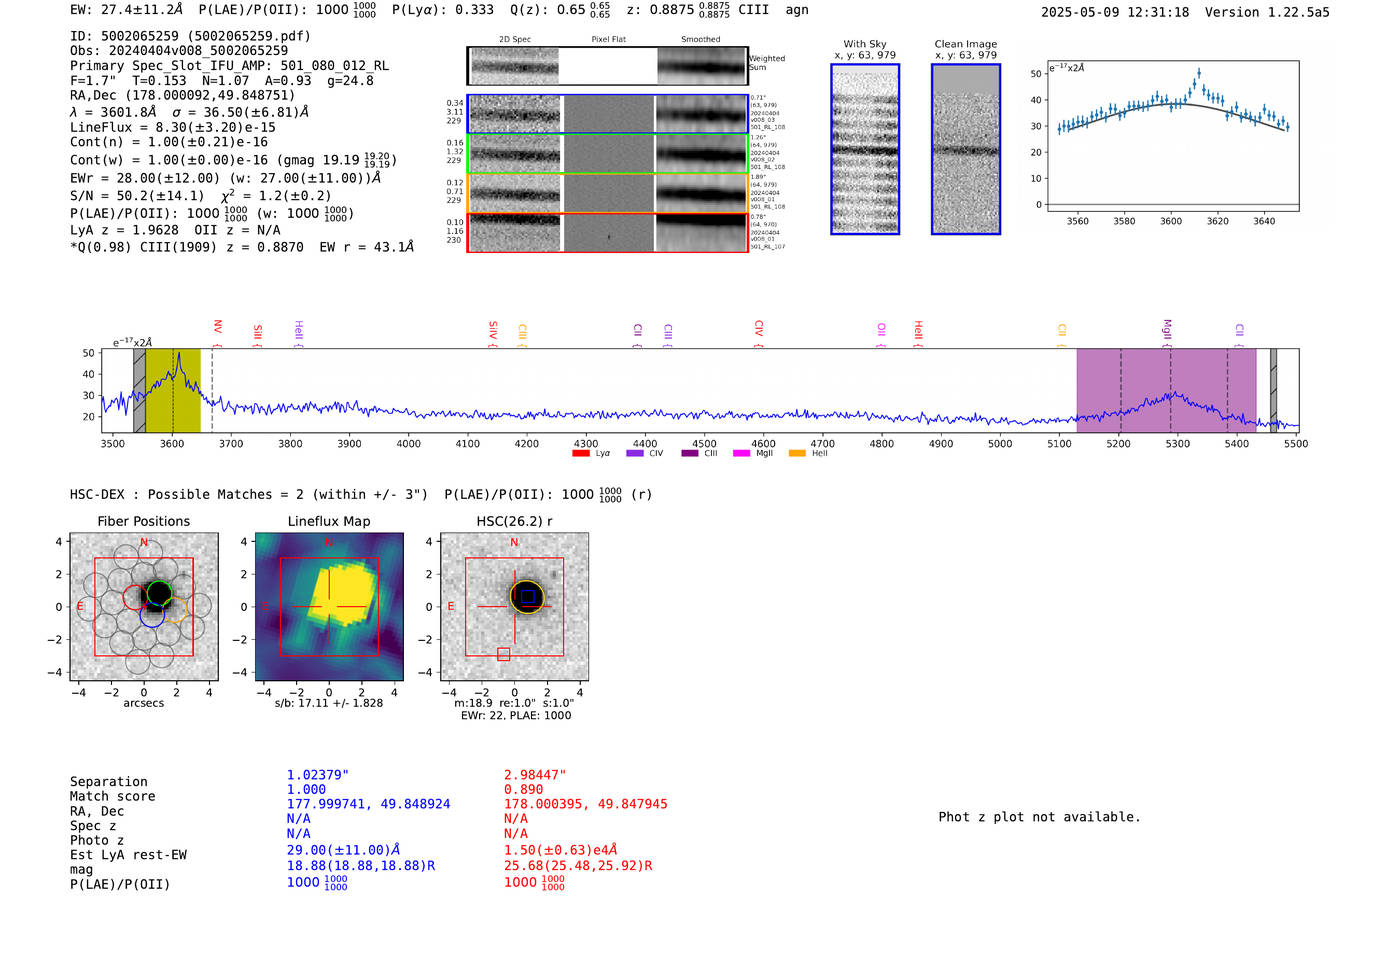
Task: Click the Primary Spec_Slot_IFU_AMP text
Action: [229, 65]
